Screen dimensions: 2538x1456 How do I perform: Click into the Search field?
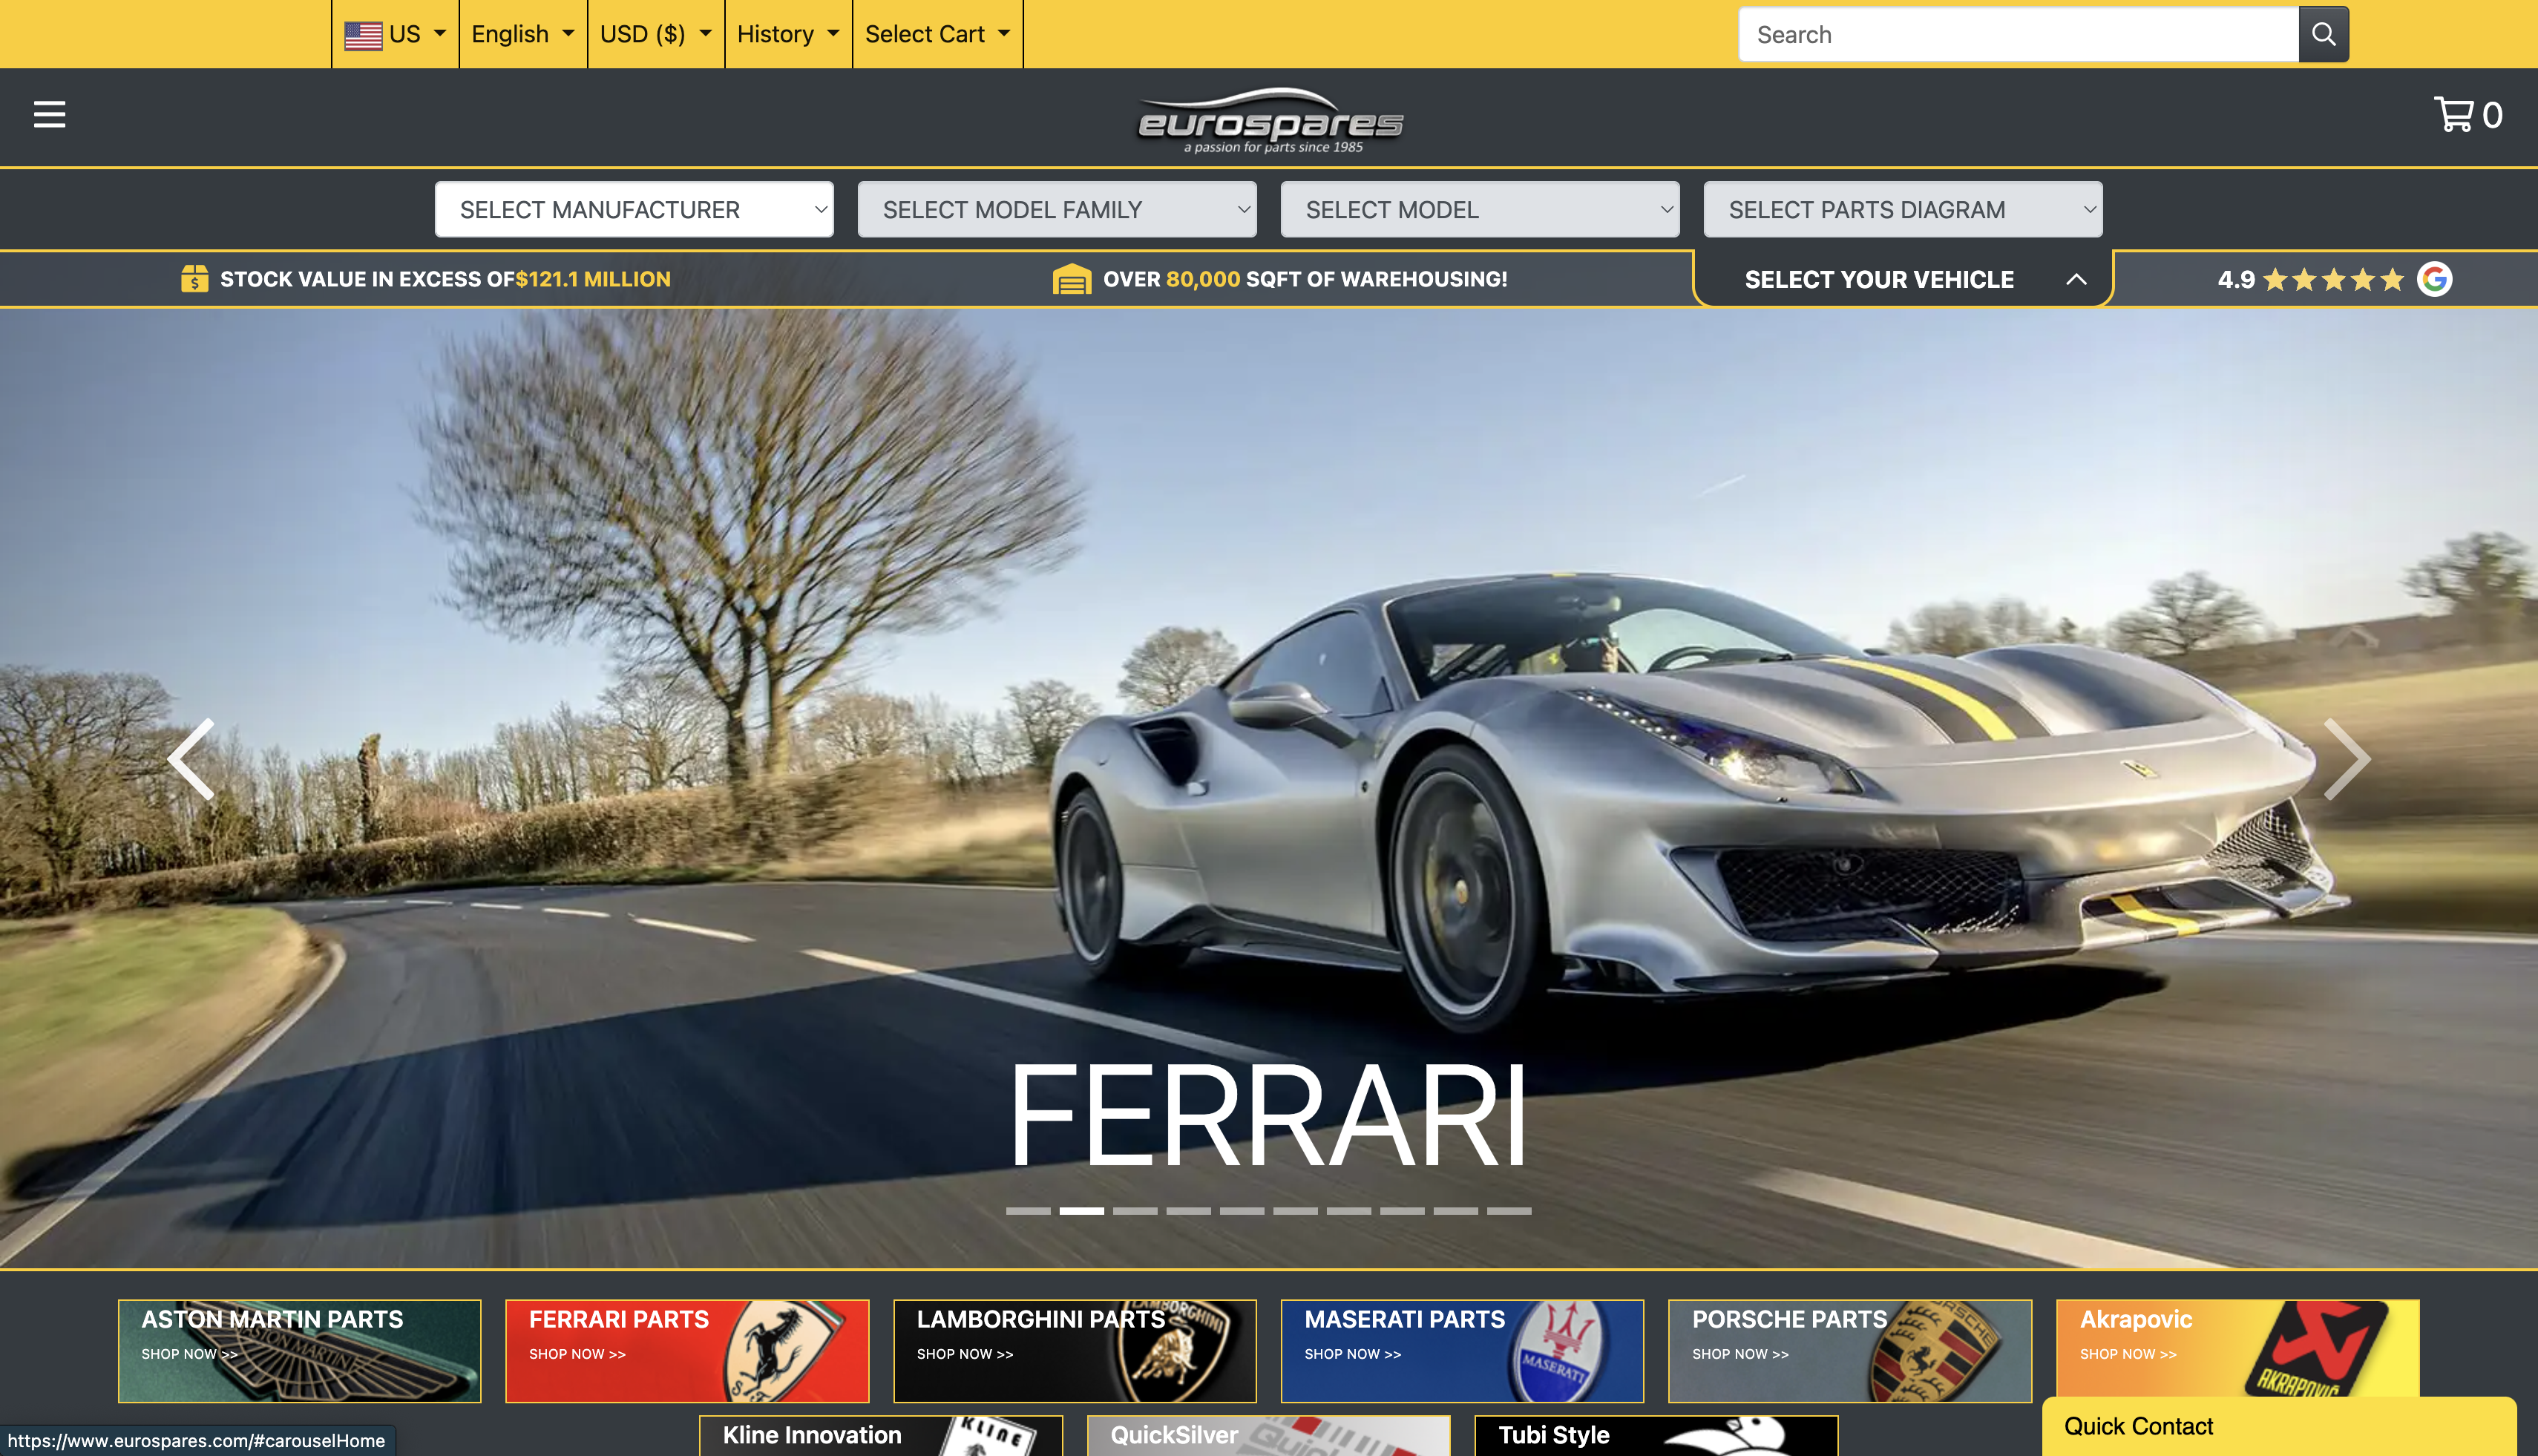point(2018,35)
